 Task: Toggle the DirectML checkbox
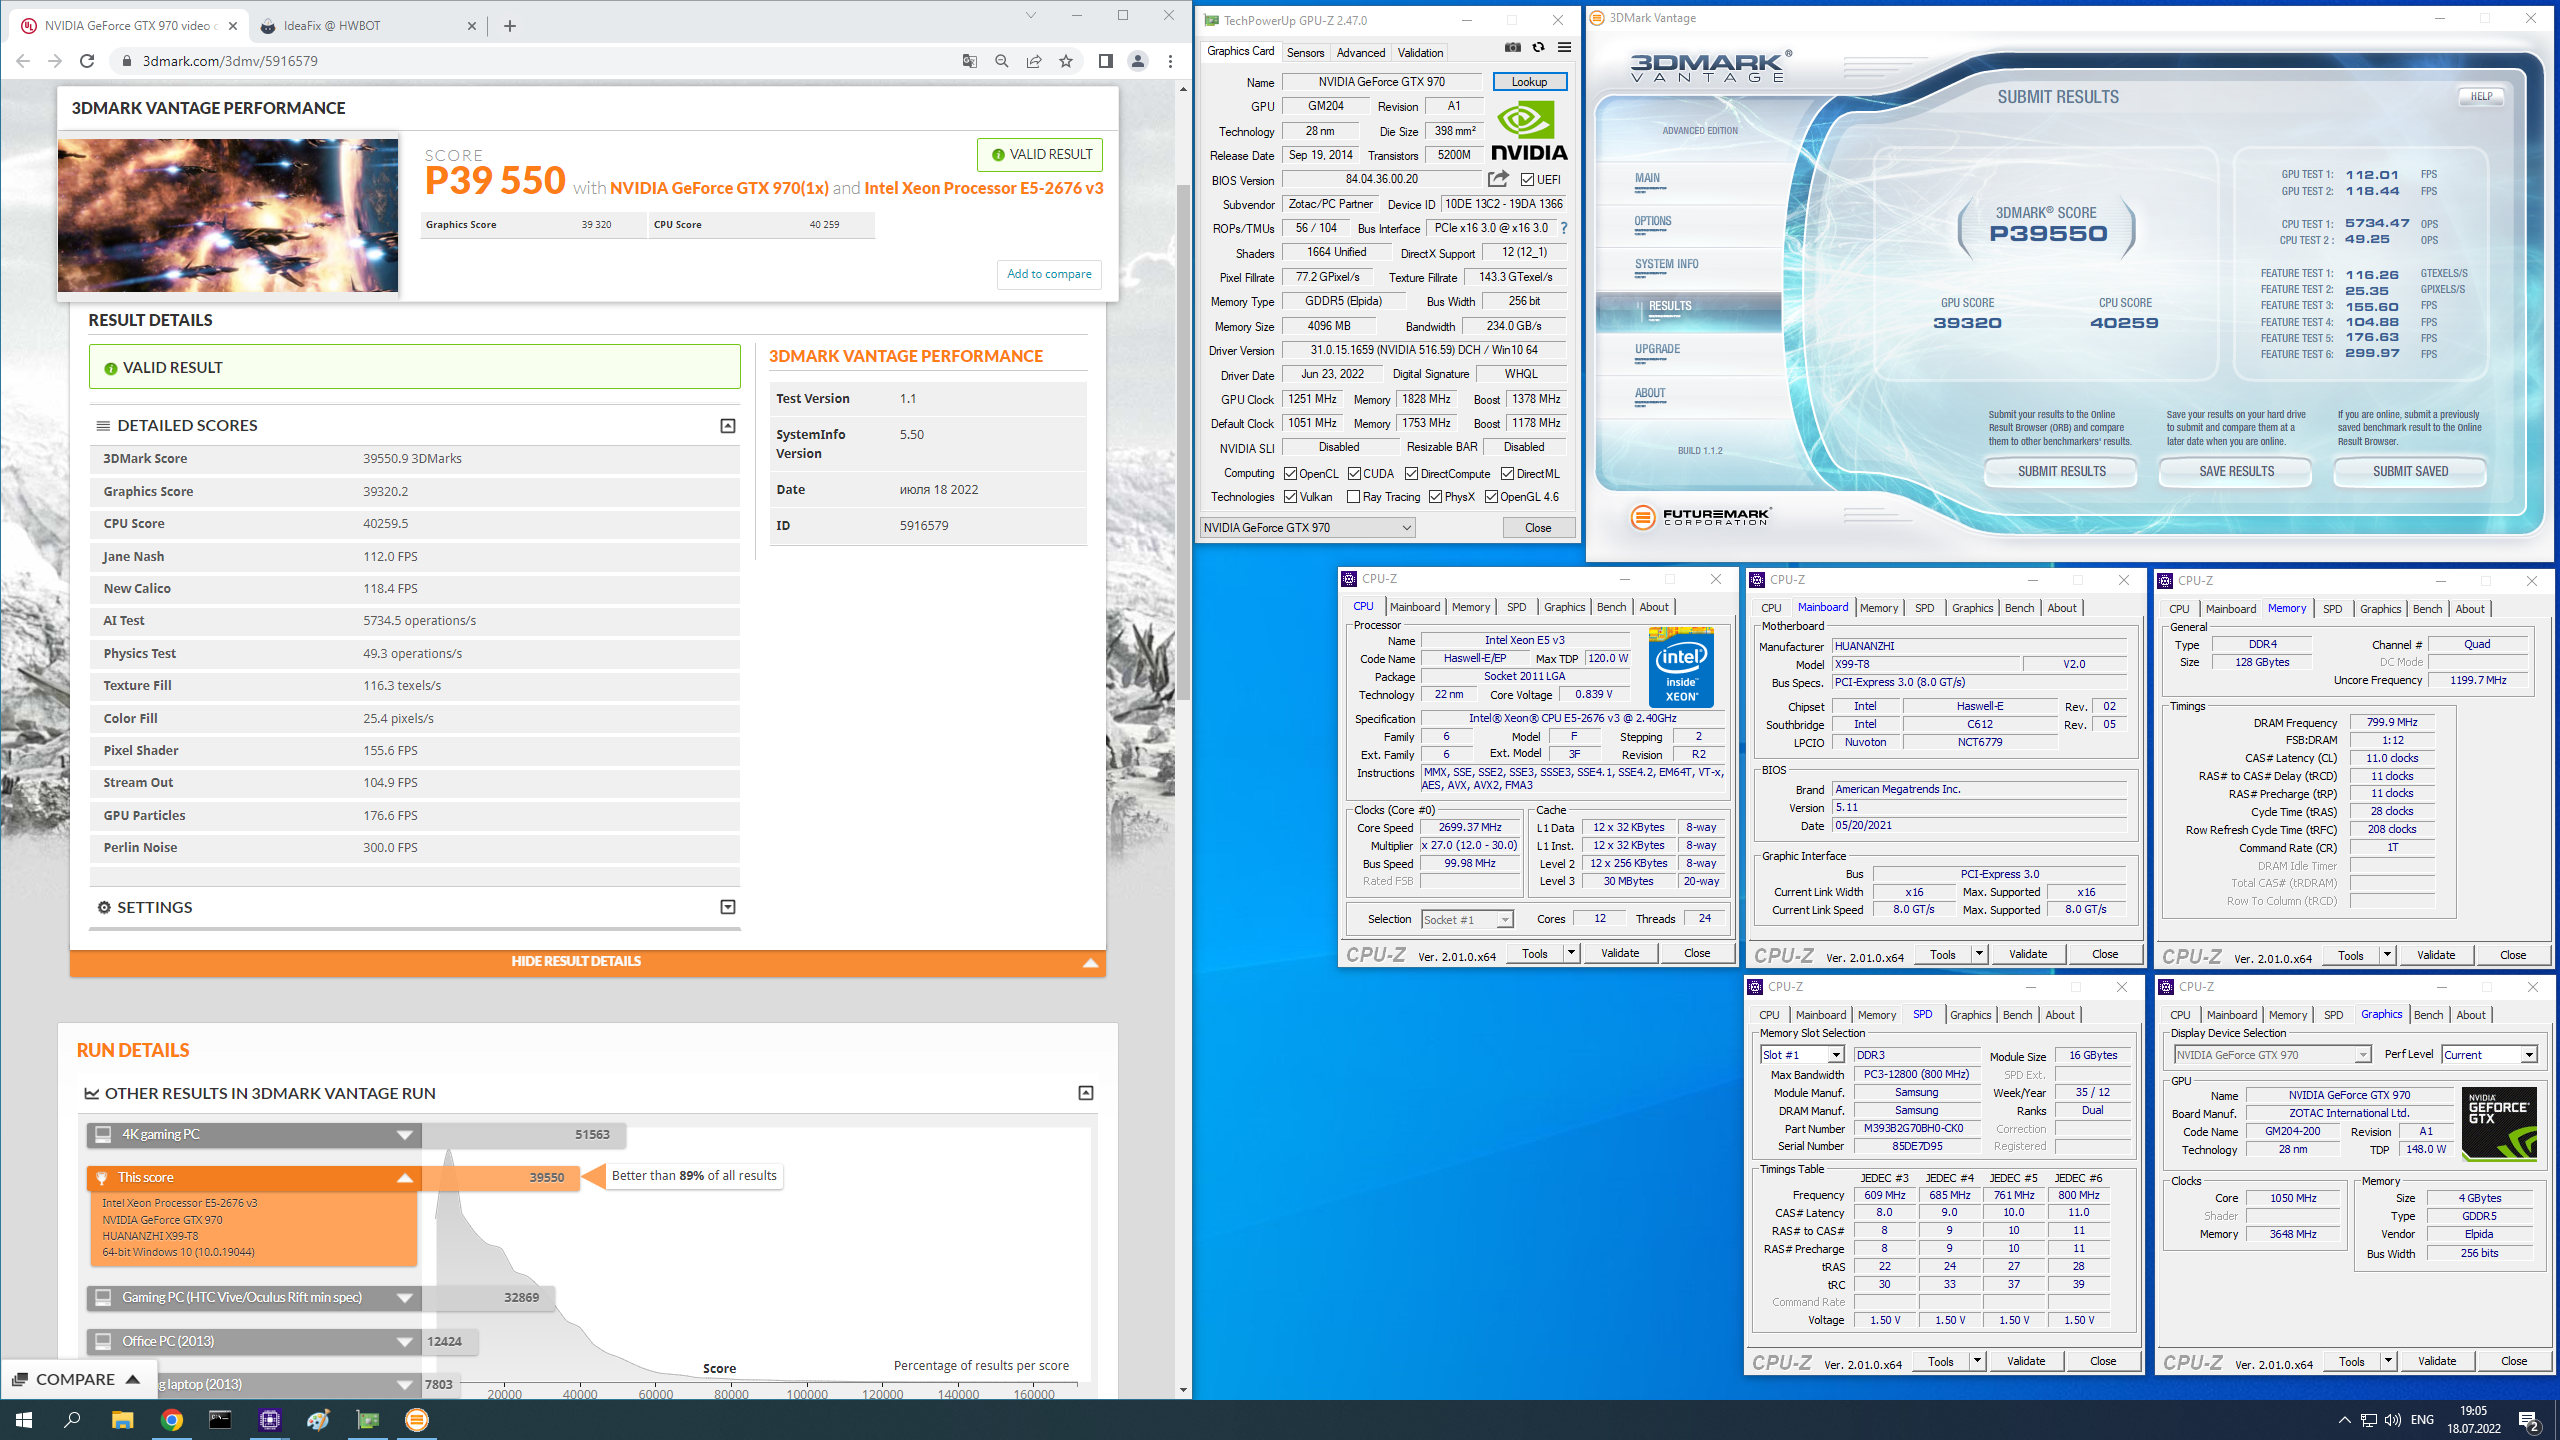tap(1507, 474)
